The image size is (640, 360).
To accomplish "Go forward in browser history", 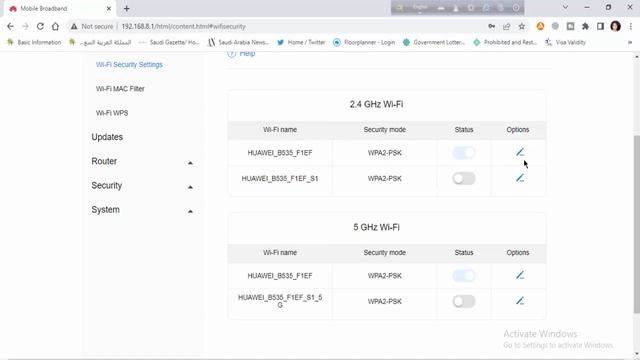I will coord(25,26).
